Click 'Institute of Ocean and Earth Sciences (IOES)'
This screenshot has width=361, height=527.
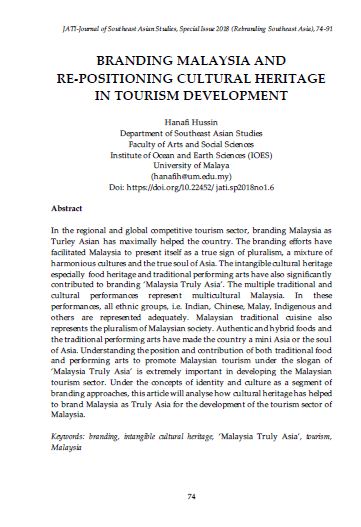click(x=191, y=155)
